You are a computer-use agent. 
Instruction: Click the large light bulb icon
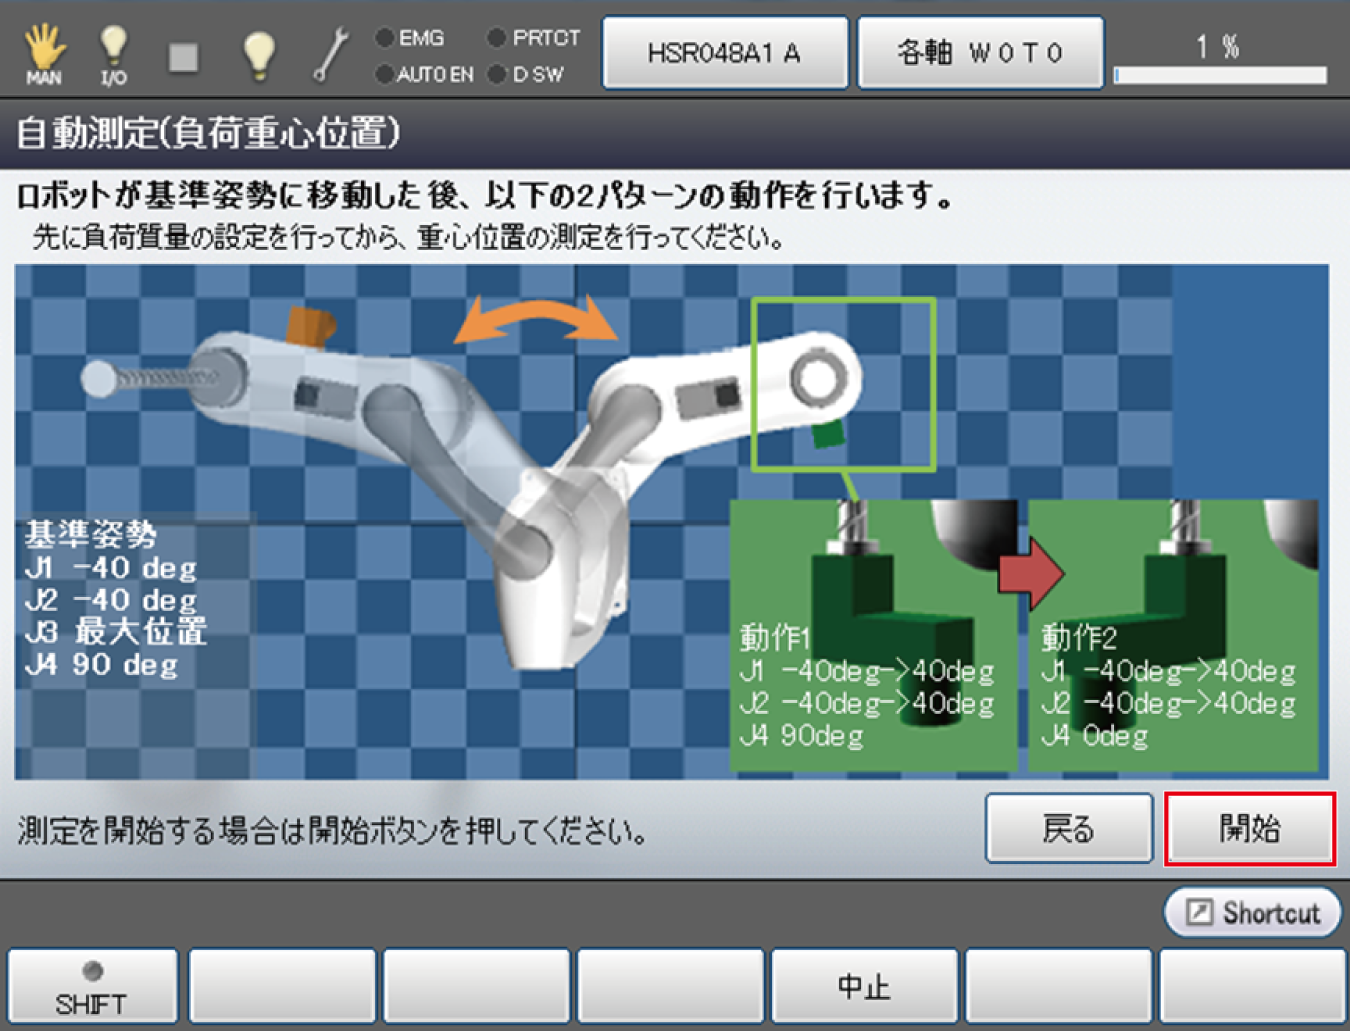[x=259, y=53]
